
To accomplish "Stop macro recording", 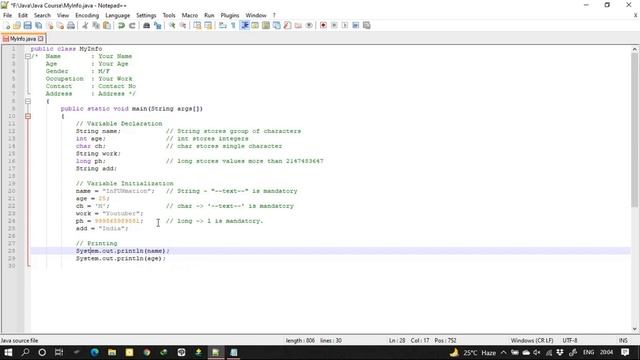I will point(334,25).
